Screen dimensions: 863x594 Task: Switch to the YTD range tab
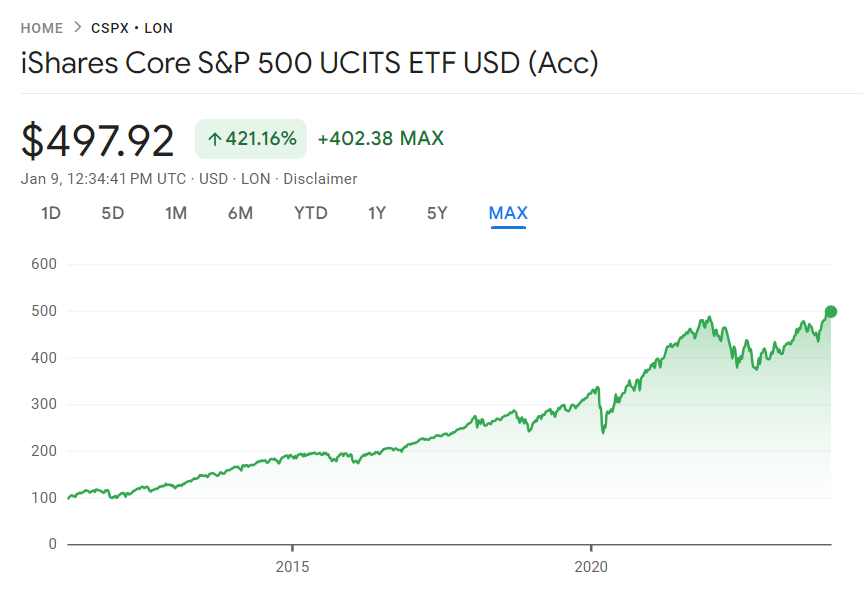(310, 213)
